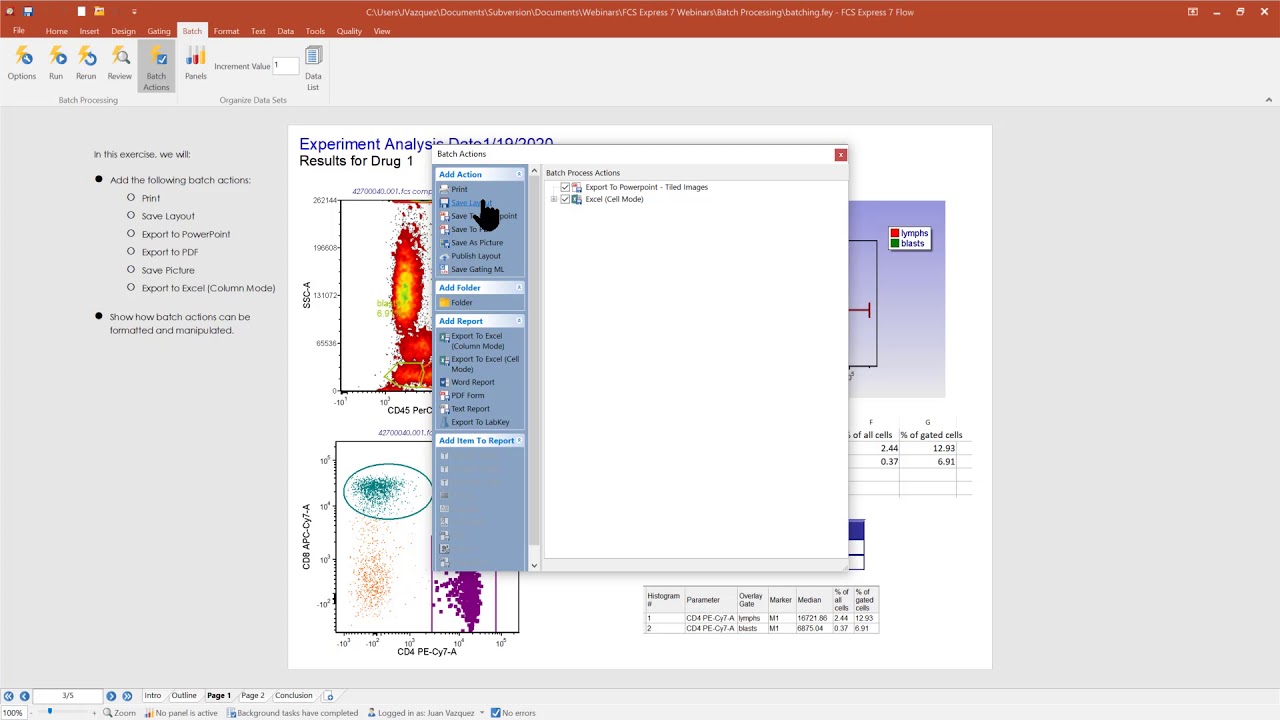Screen dimensions: 1280x720
Task: Open the Conclusion layout tab
Action: 294,696
